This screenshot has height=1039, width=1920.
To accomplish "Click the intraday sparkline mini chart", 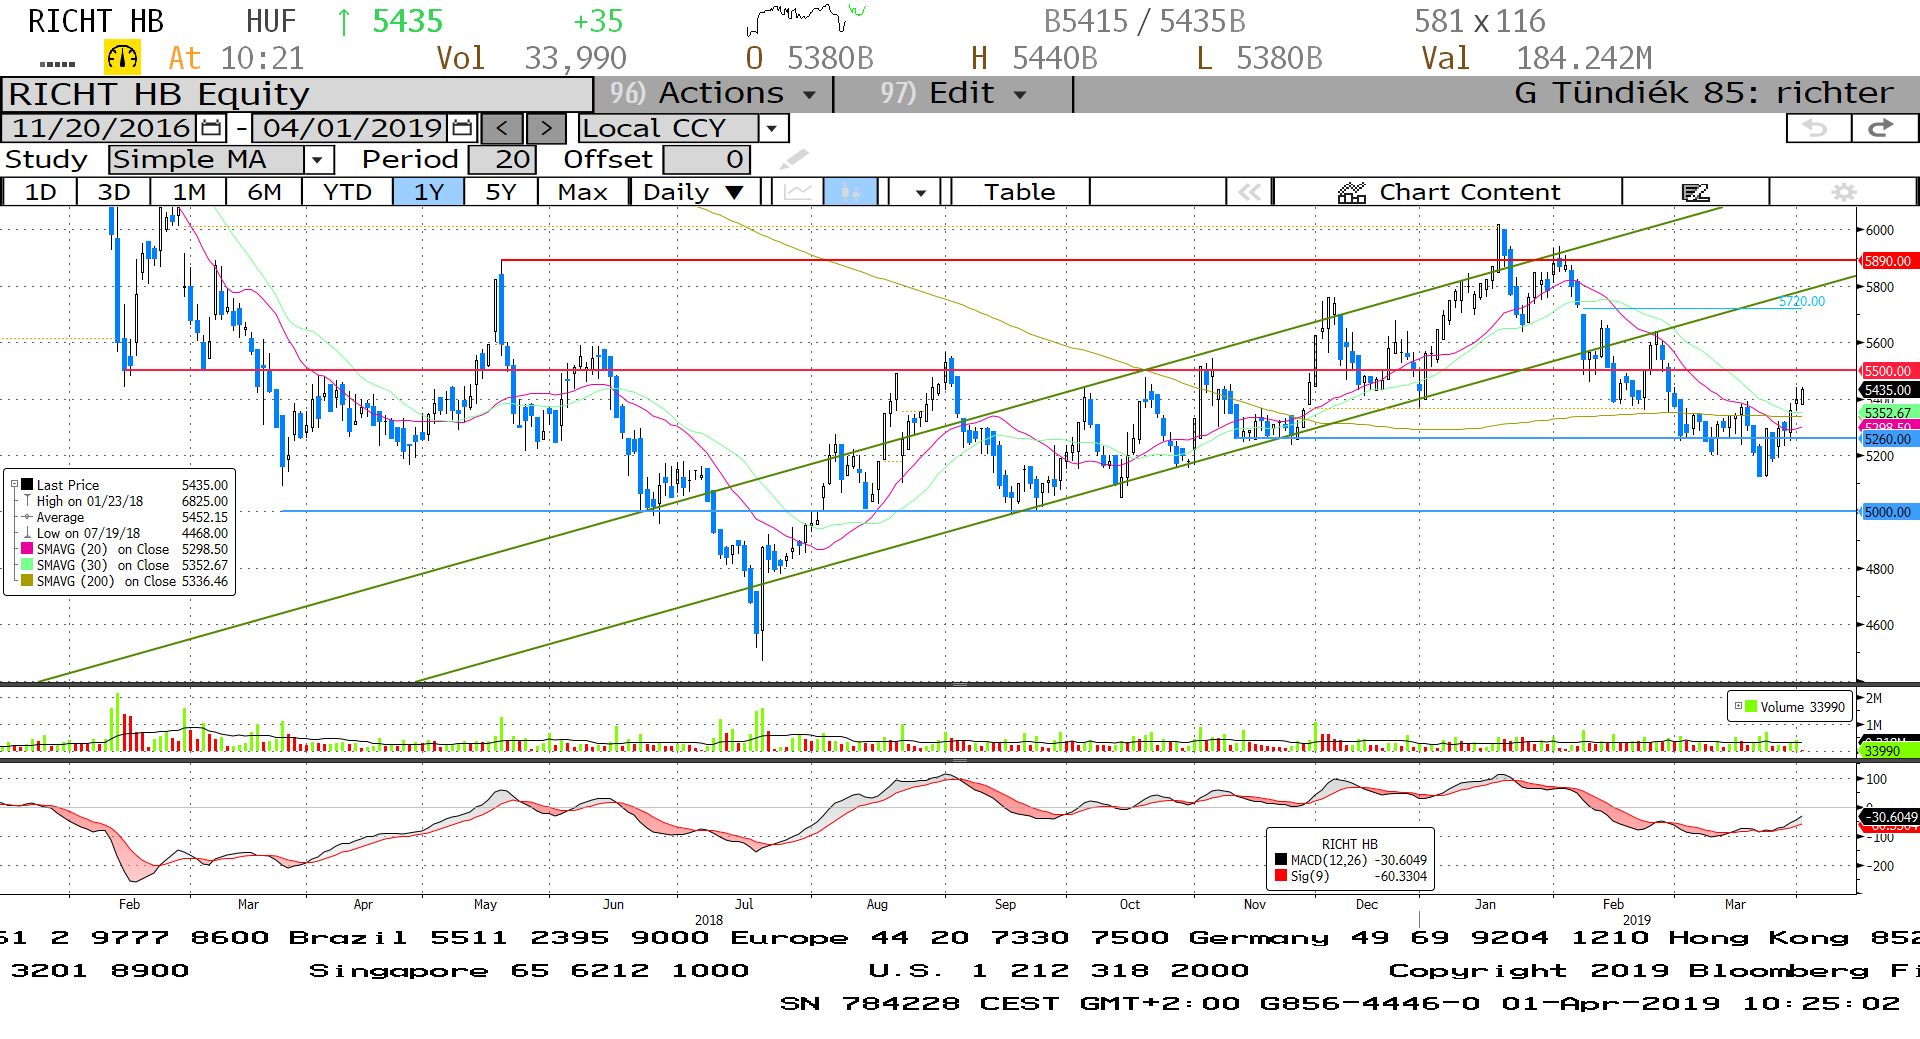I will [x=806, y=20].
